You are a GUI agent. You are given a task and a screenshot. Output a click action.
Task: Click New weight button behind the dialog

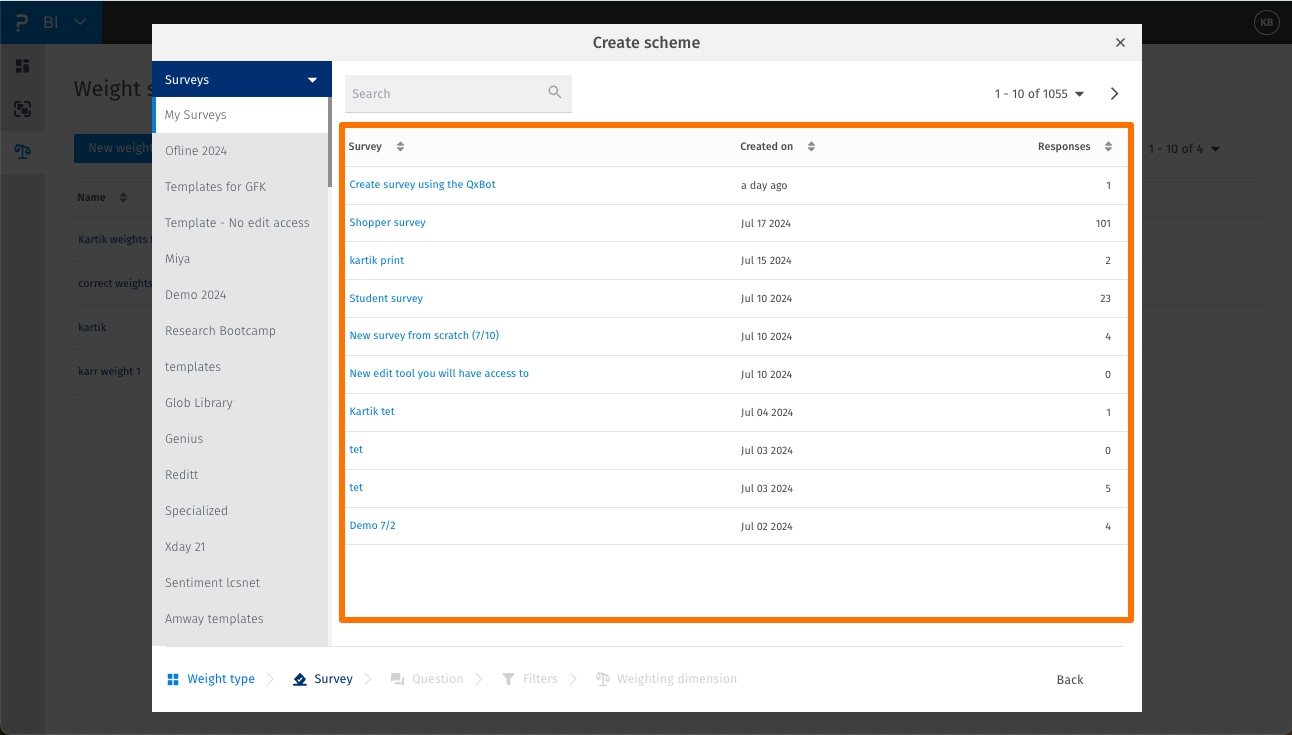point(113,148)
